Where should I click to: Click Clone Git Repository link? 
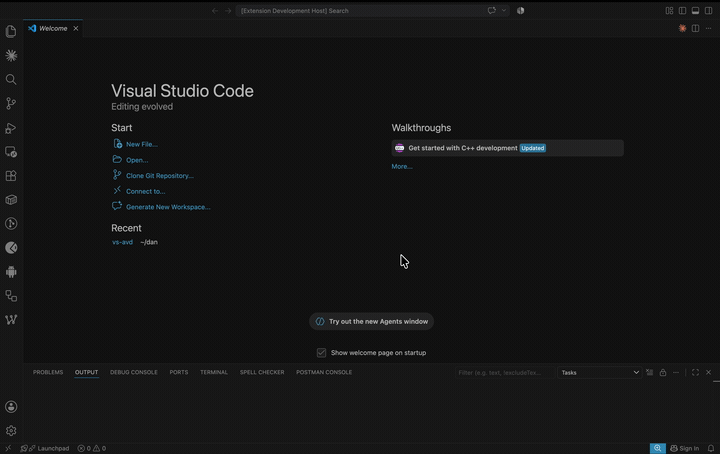(160, 176)
